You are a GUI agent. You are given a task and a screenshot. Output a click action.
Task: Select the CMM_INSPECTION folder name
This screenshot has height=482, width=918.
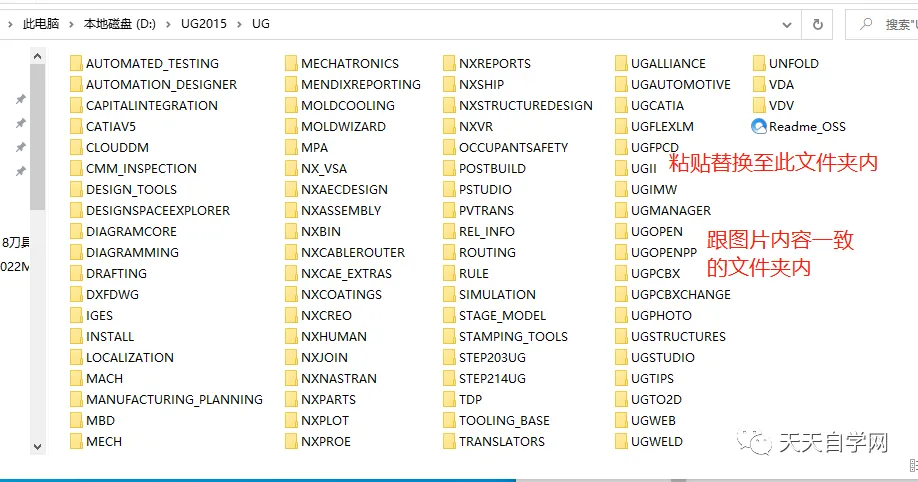141,169
